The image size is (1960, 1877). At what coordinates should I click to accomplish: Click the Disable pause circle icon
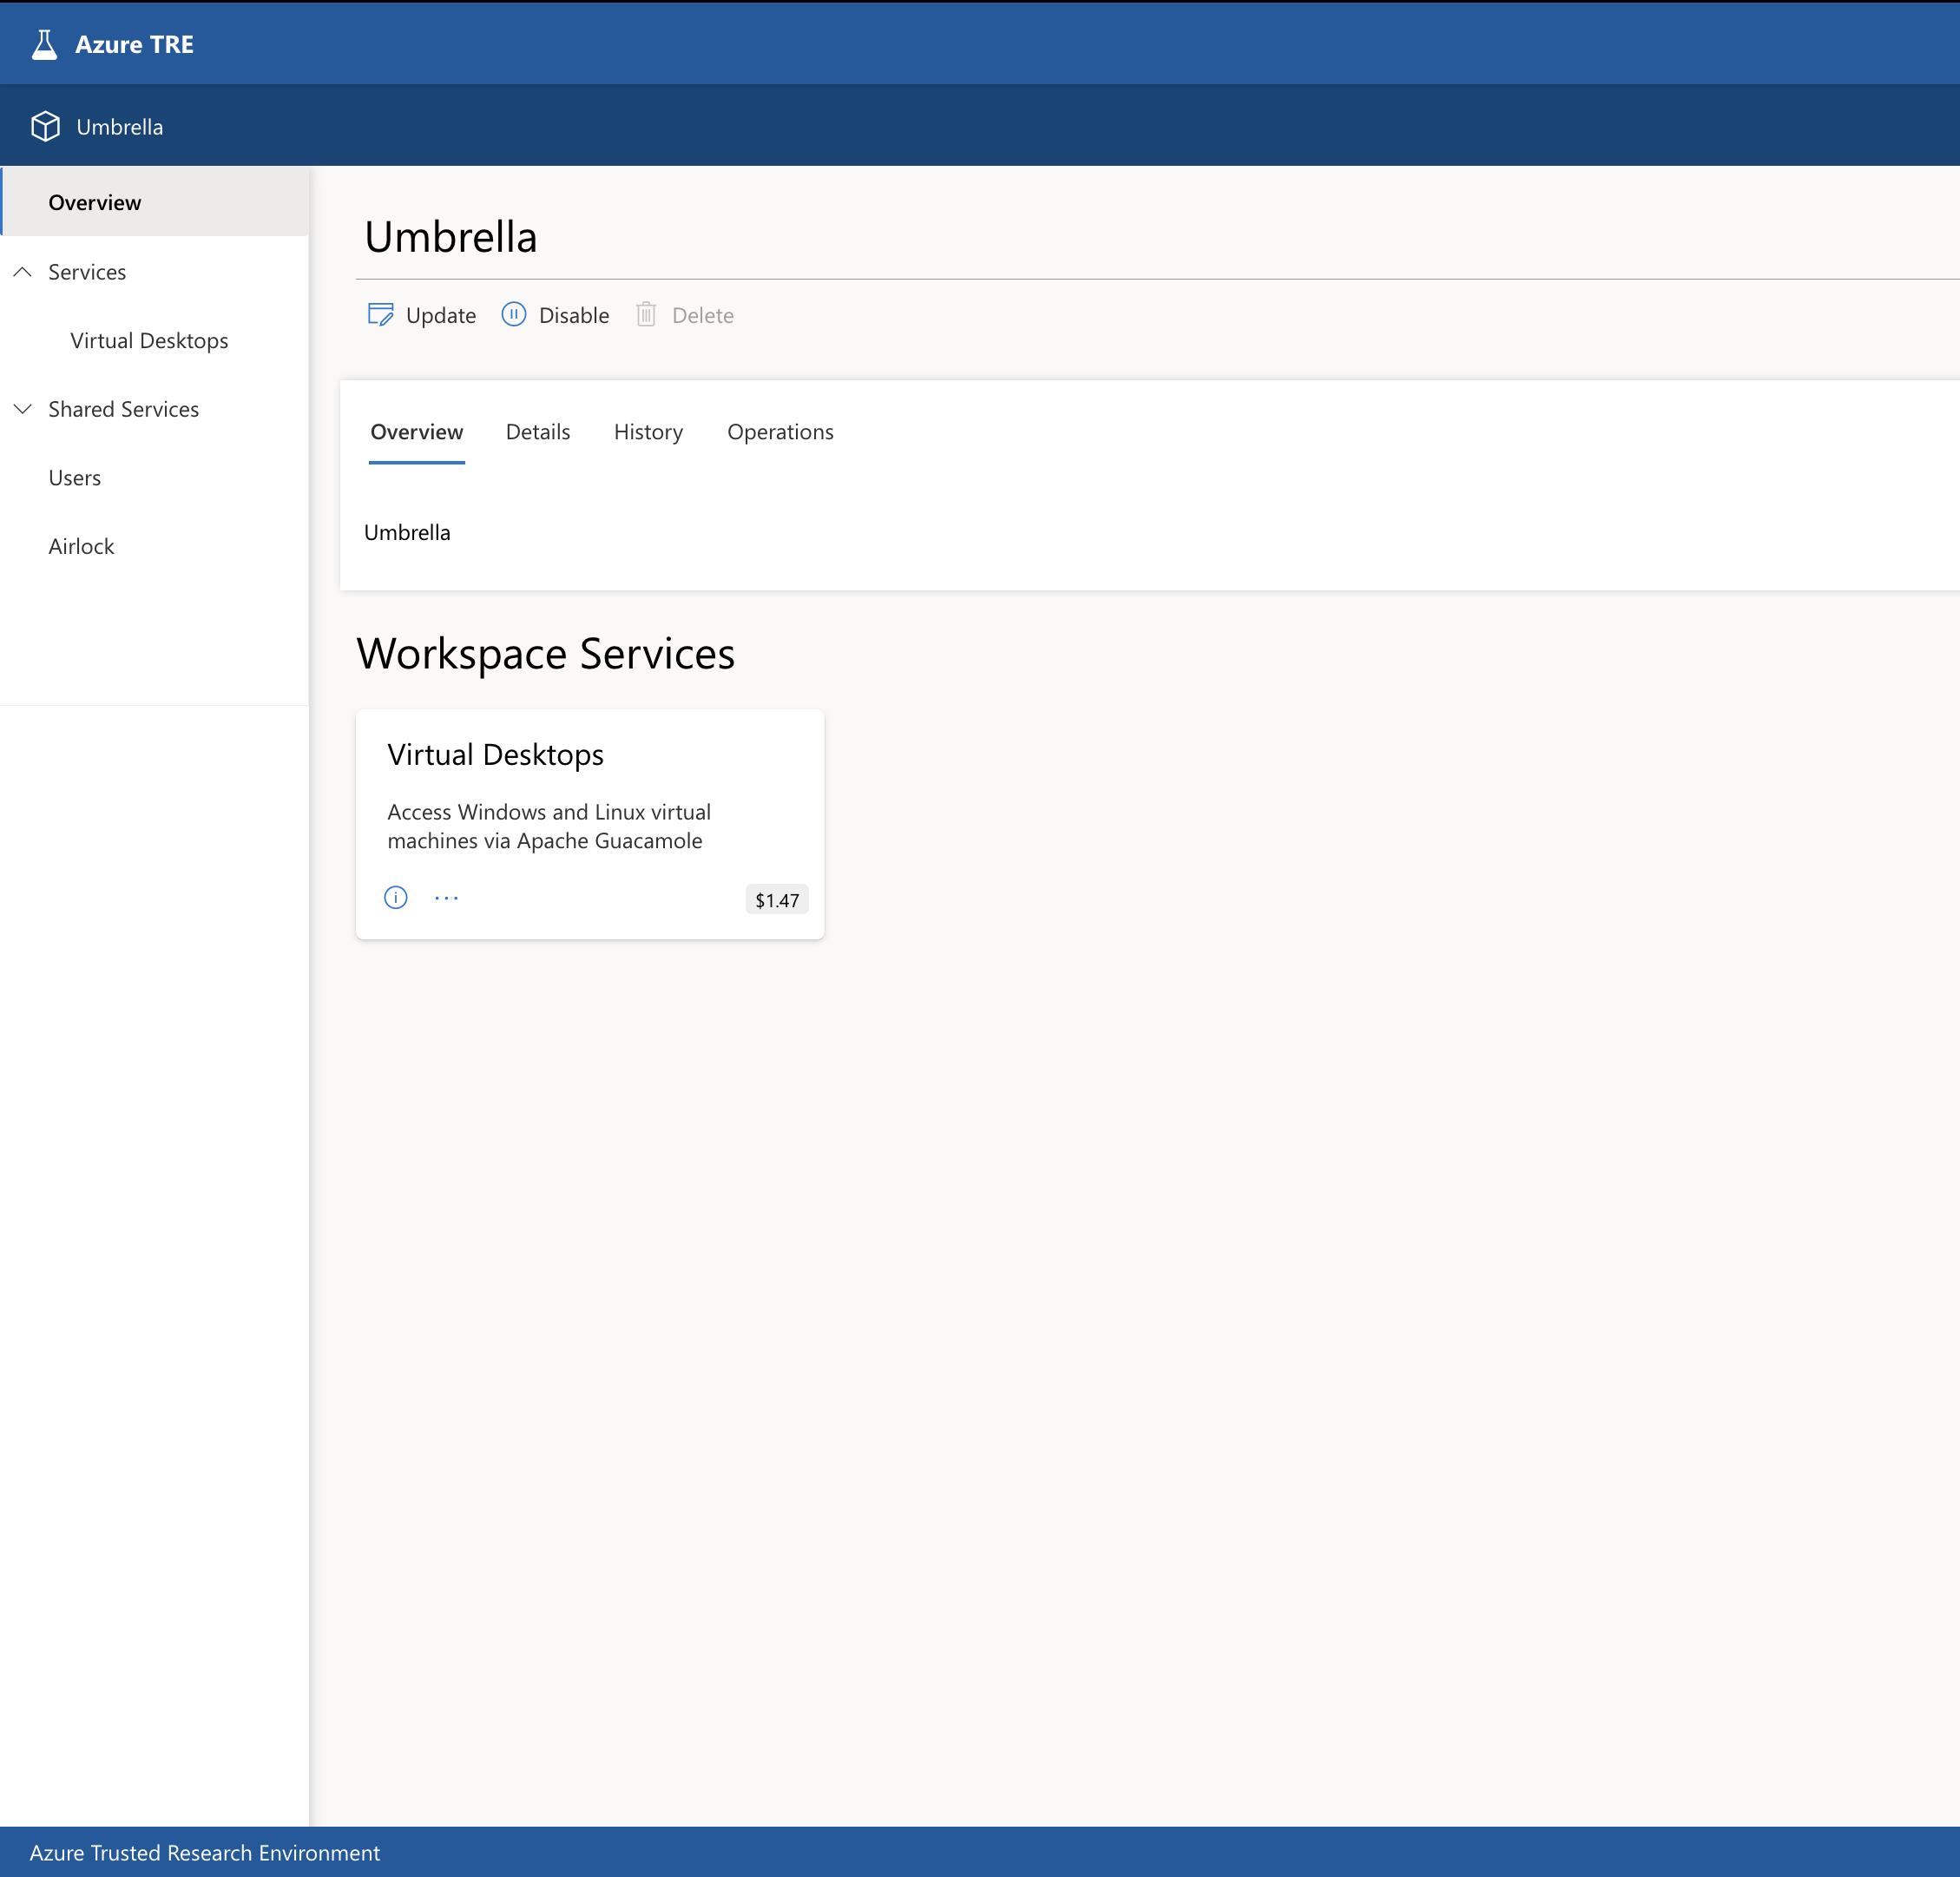click(x=513, y=315)
